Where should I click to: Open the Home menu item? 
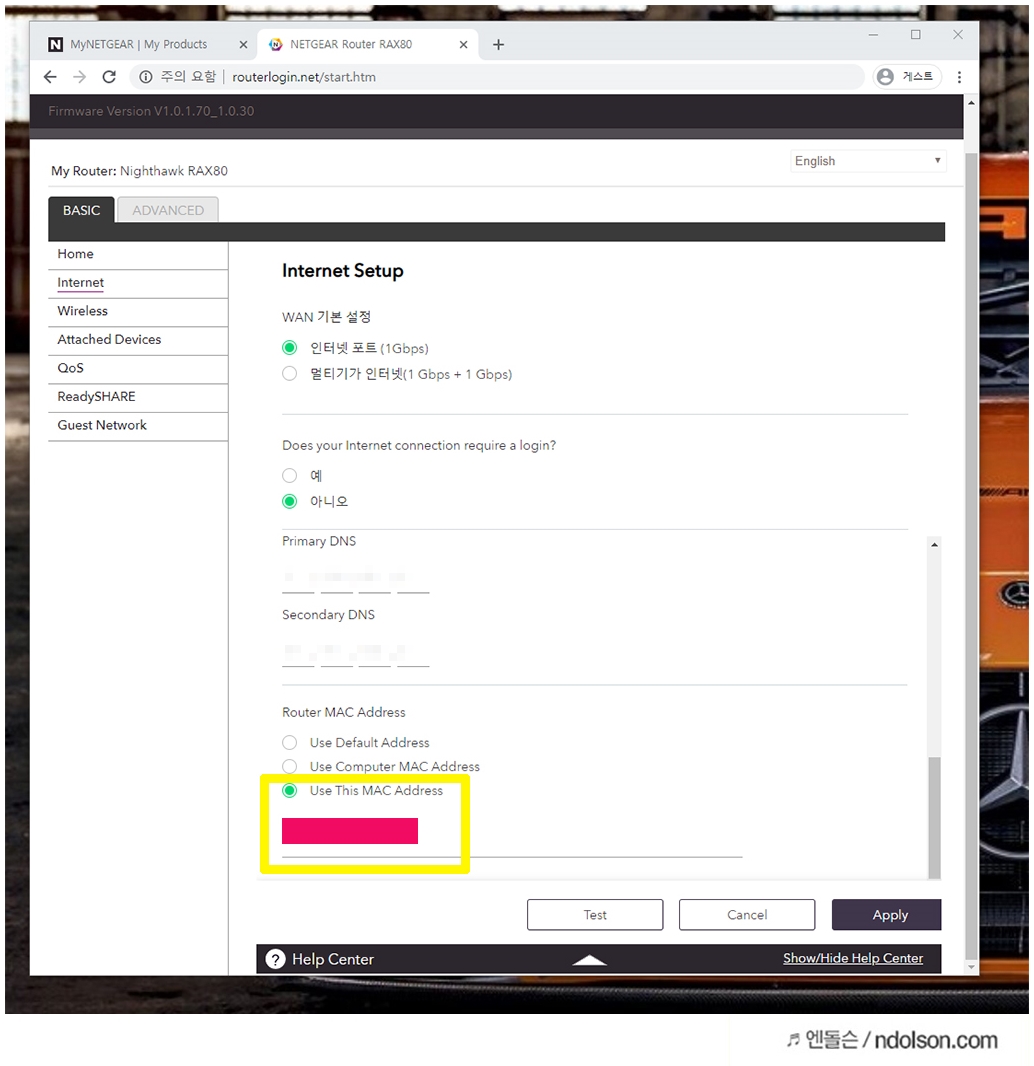[138, 254]
